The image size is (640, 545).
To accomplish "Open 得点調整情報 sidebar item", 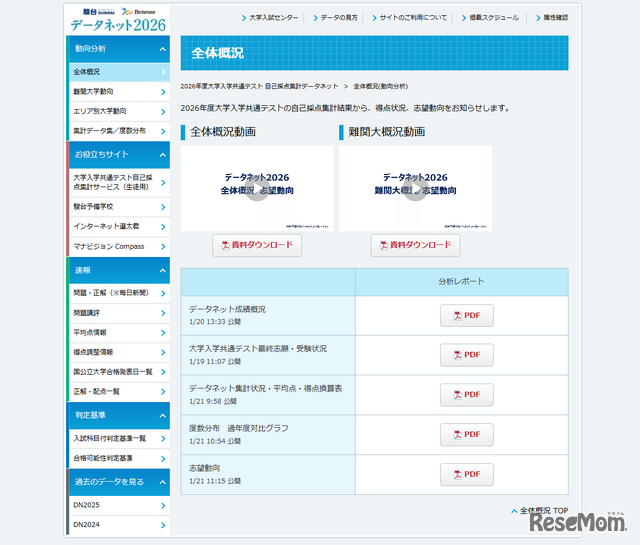I will coord(119,352).
